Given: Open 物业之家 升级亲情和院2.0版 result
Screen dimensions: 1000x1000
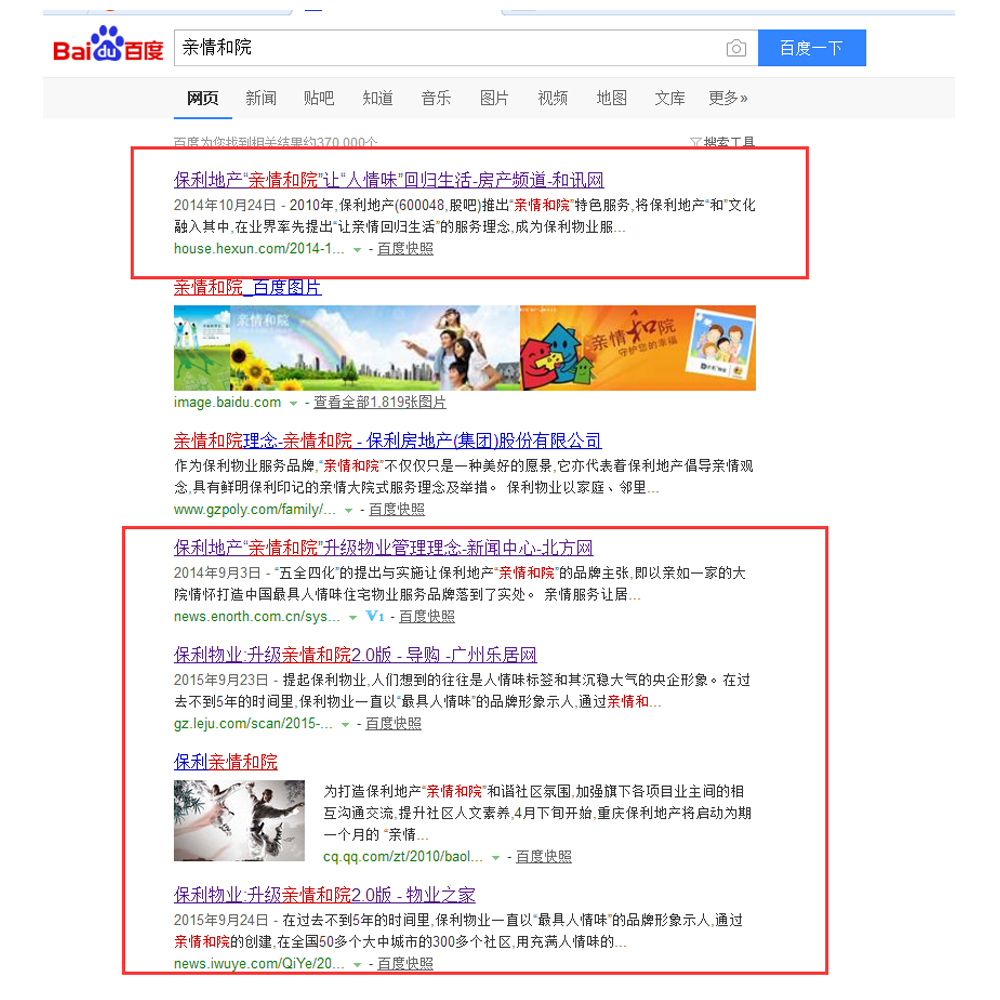Looking at the screenshot, I should 325,895.
